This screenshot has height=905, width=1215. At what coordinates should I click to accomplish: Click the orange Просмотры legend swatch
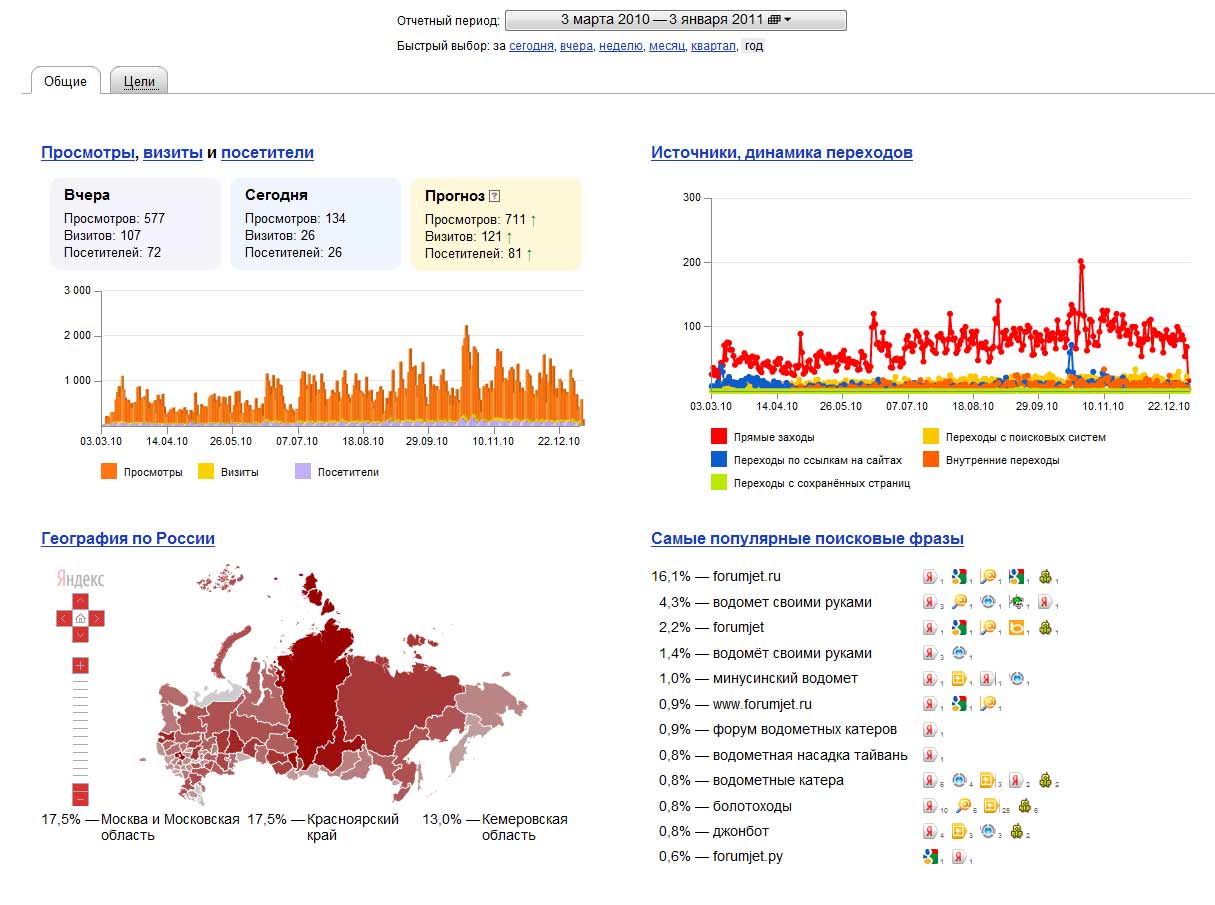coord(109,472)
